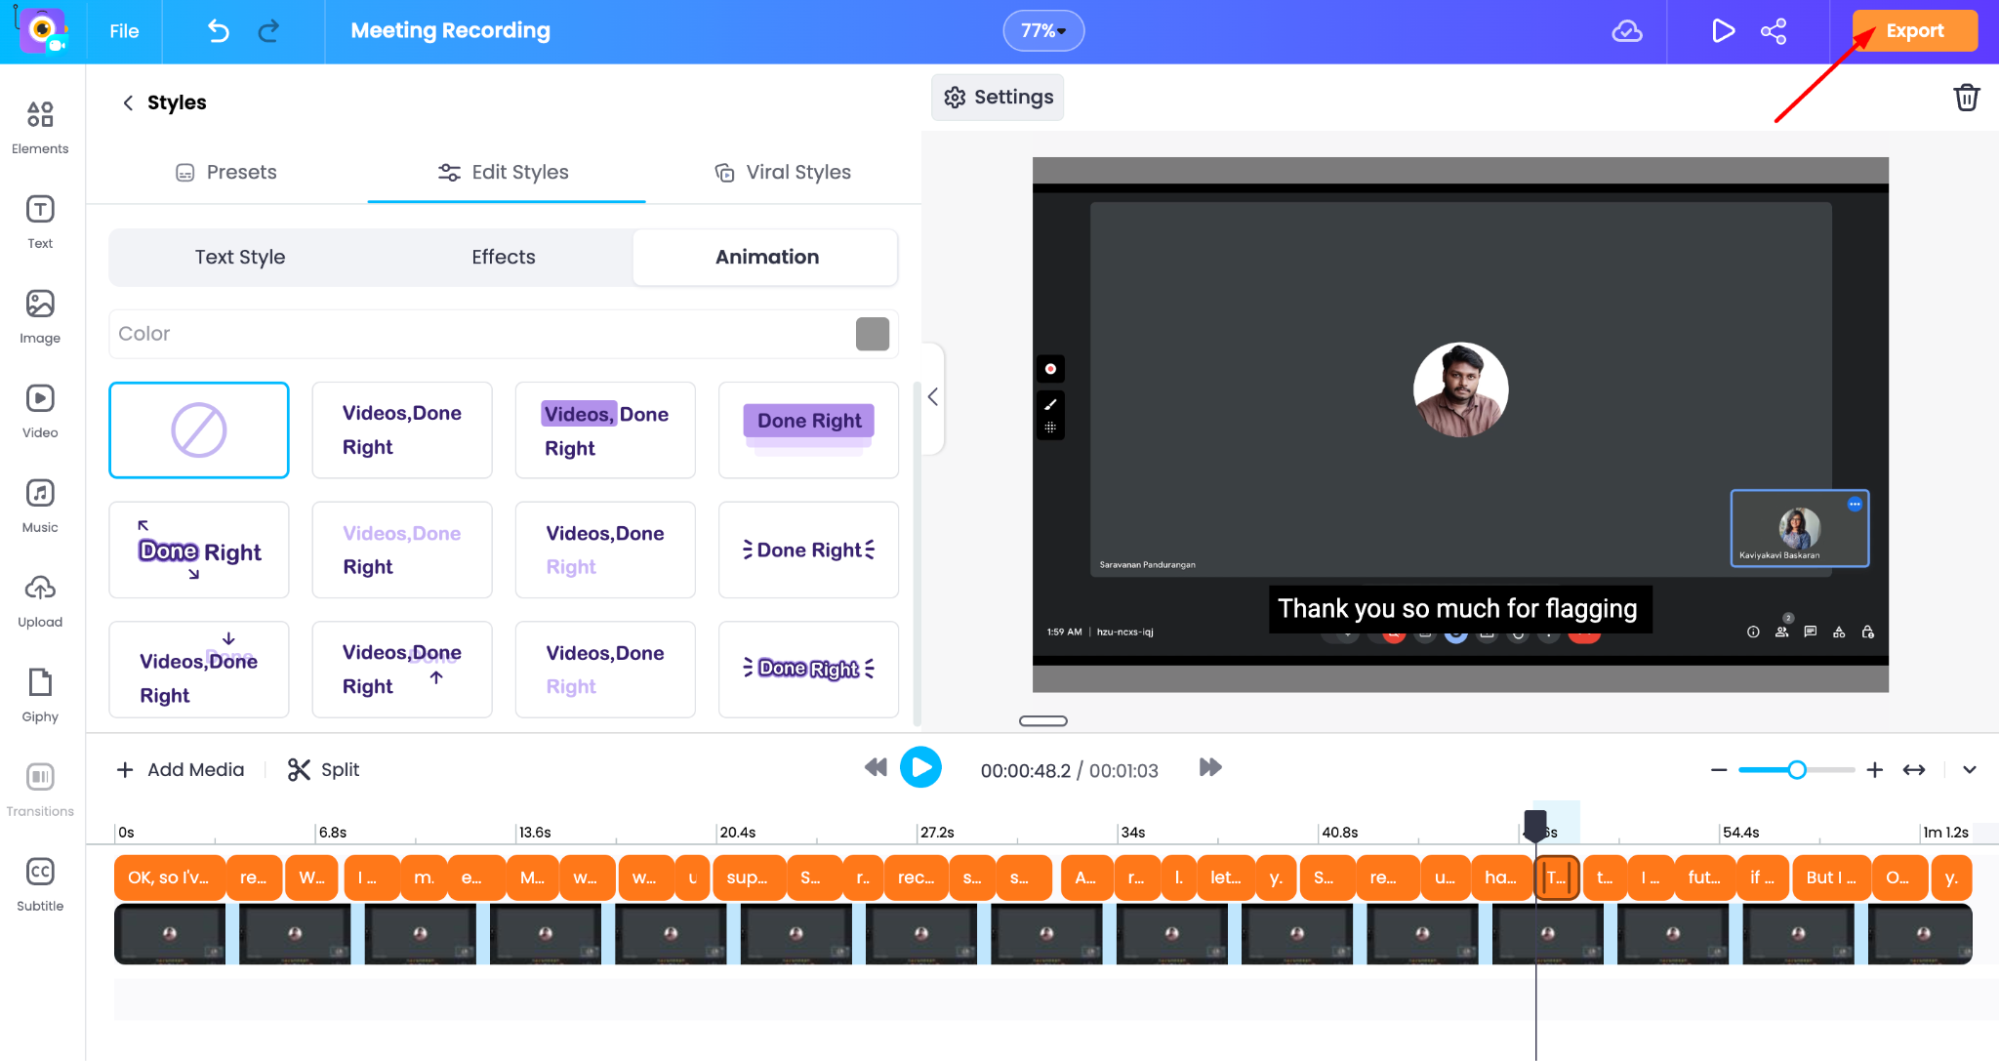Click the Split scissors tool

(323, 769)
